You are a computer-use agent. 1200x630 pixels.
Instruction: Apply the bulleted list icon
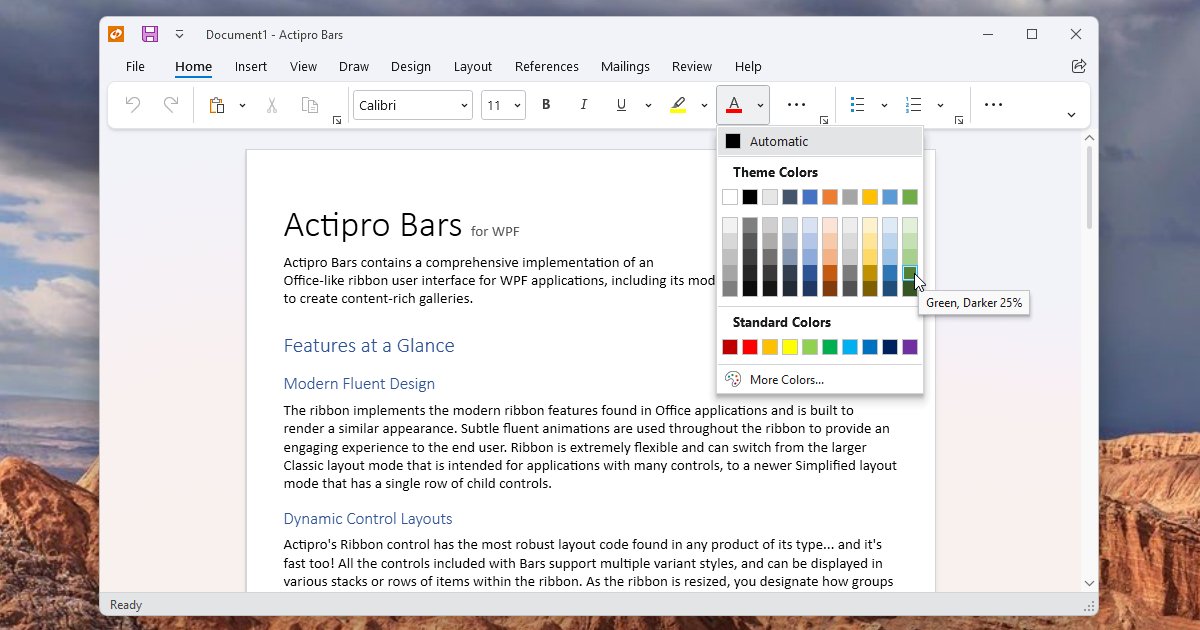click(x=857, y=105)
